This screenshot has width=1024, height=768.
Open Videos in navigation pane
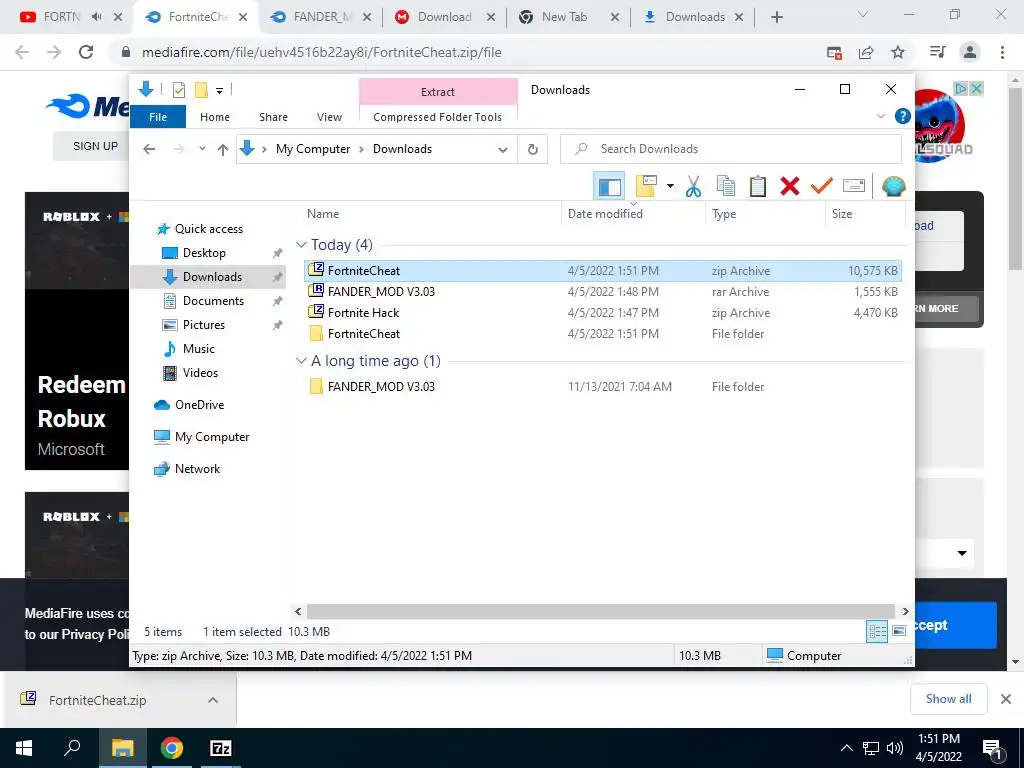(200, 373)
